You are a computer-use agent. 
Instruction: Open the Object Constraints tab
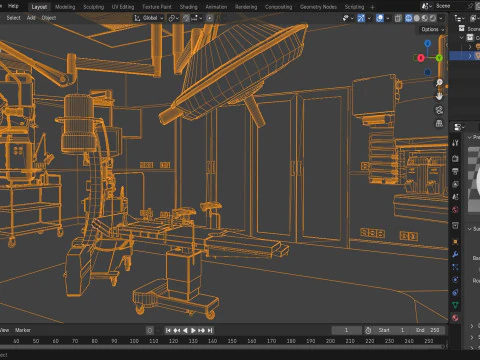tap(455, 292)
